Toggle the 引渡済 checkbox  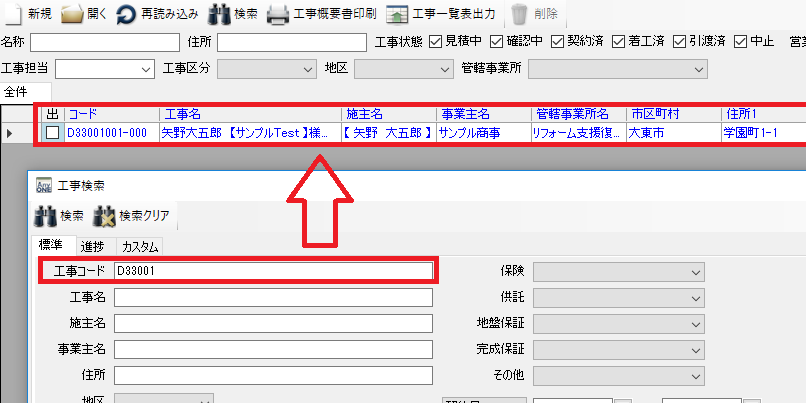[680, 42]
